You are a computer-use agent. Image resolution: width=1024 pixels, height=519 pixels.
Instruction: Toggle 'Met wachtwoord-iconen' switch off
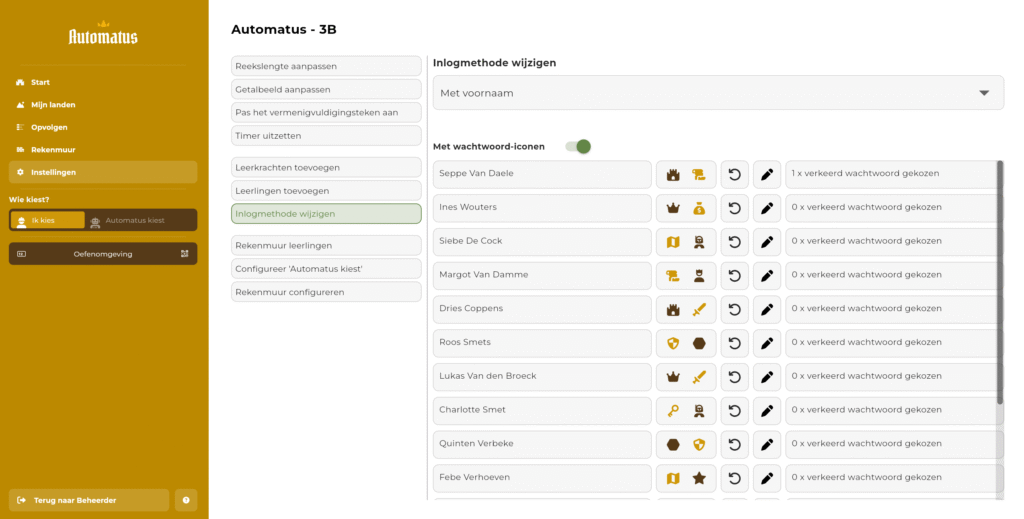coord(578,147)
